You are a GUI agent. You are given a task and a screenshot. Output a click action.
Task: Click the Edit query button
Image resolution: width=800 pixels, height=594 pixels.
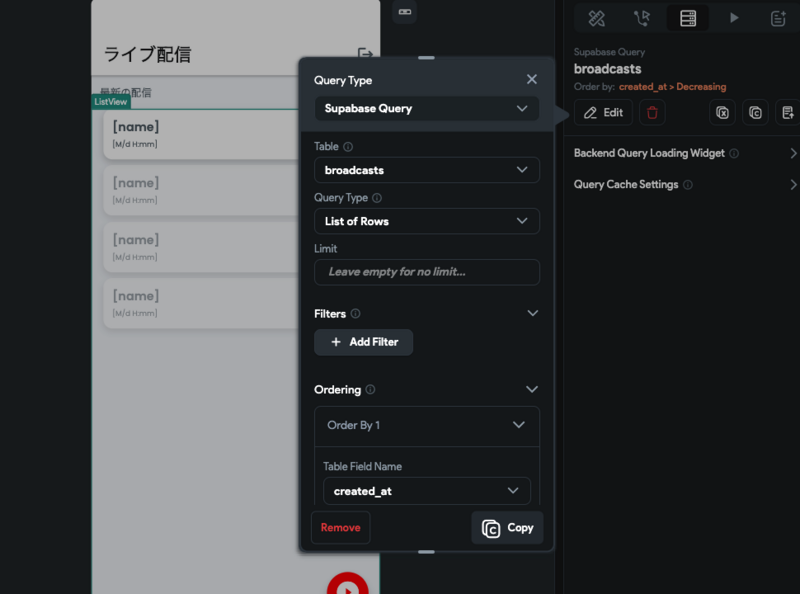(603, 113)
